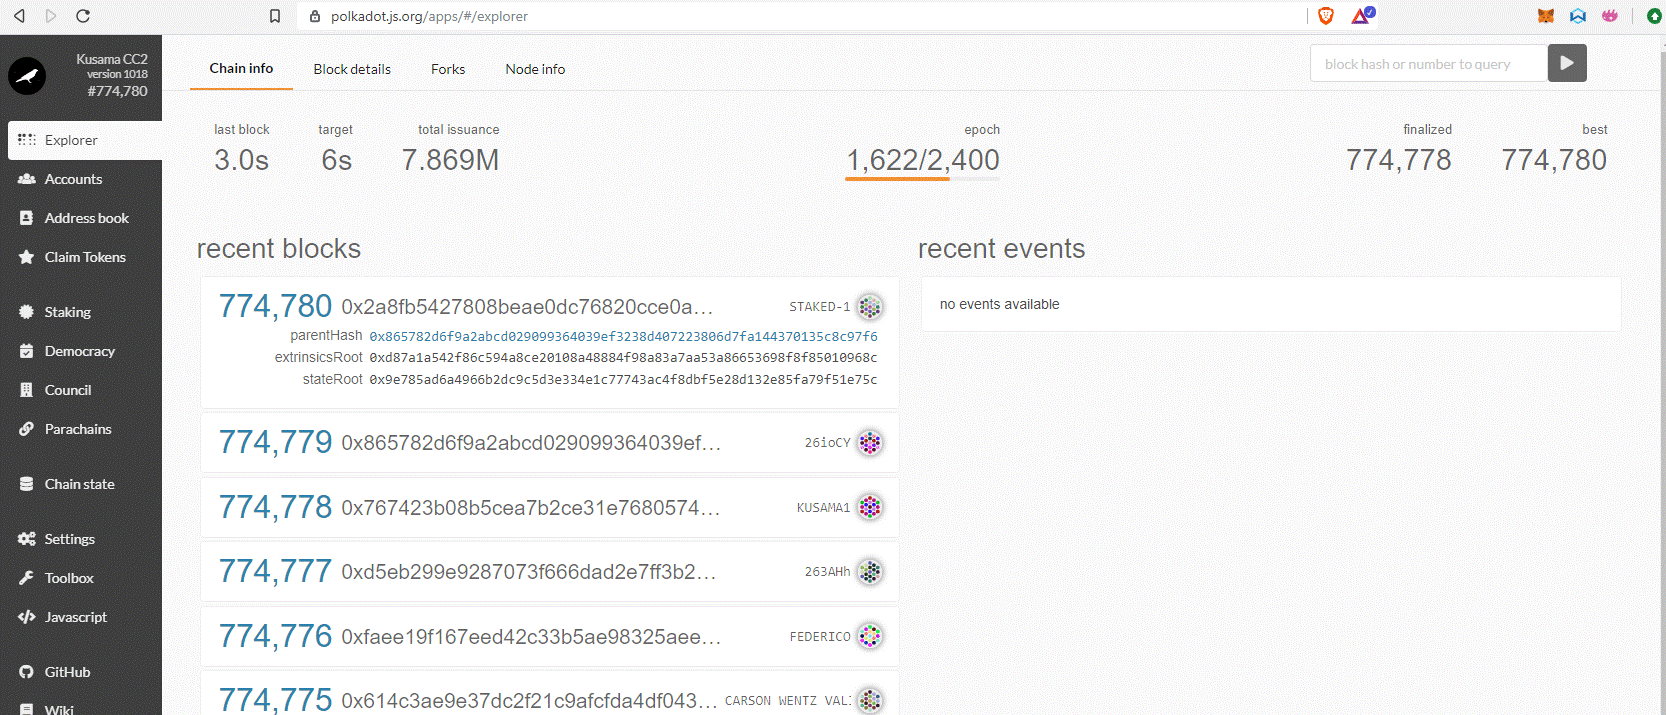Click the Accounts people icon
1666x715 pixels.
click(x=27, y=179)
